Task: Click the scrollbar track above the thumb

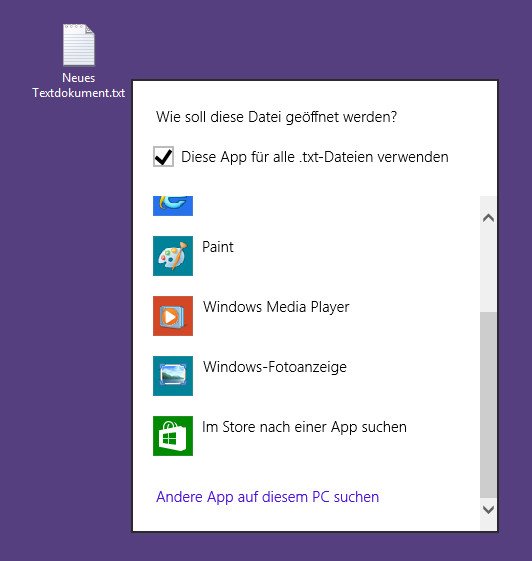Action: coord(488,268)
